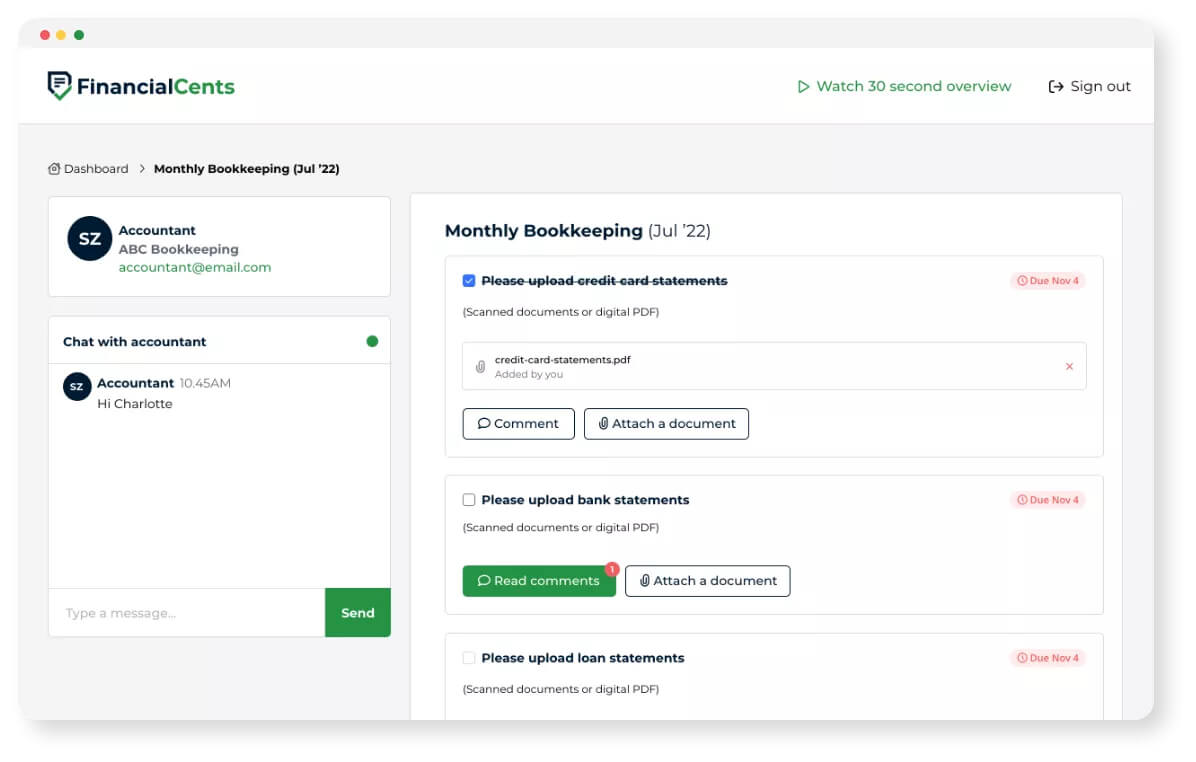Uncheck the credit card statements task checkbox
Image resolution: width=1196 pixels, height=762 pixels.
point(469,281)
